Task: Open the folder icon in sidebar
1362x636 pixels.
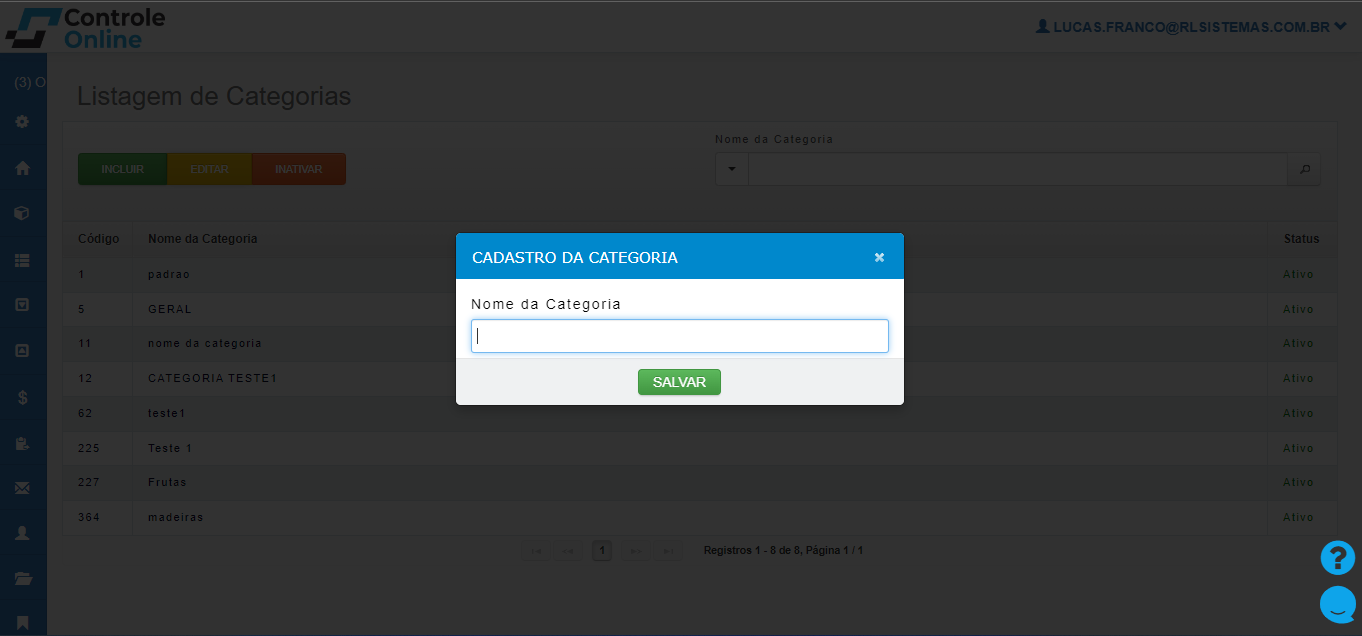Action: click(x=22, y=578)
